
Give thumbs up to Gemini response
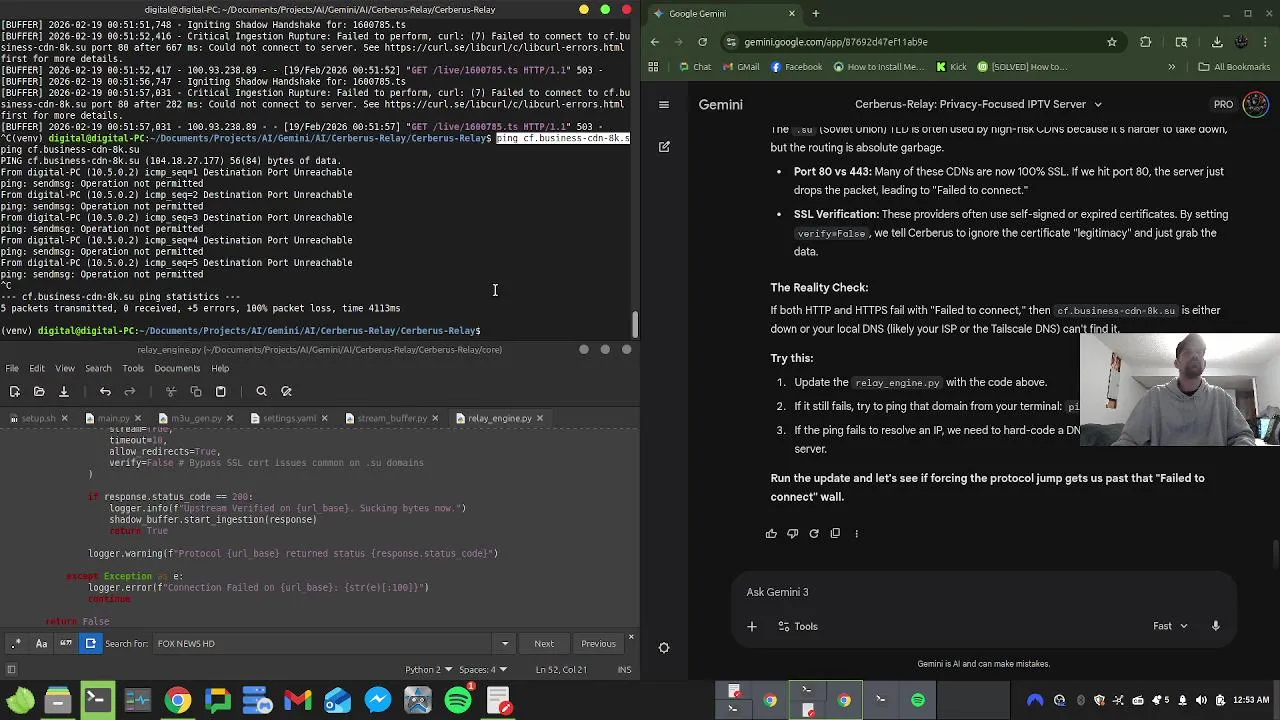point(771,533)
